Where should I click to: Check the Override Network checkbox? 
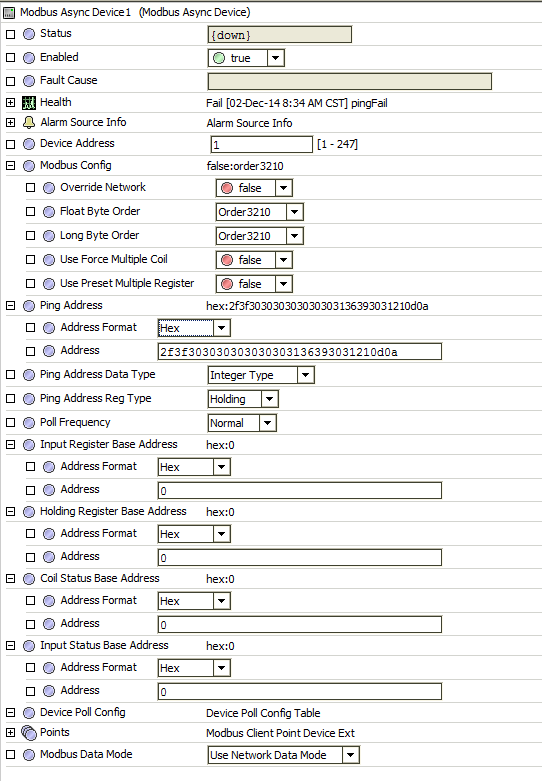[x=30, y=188]
